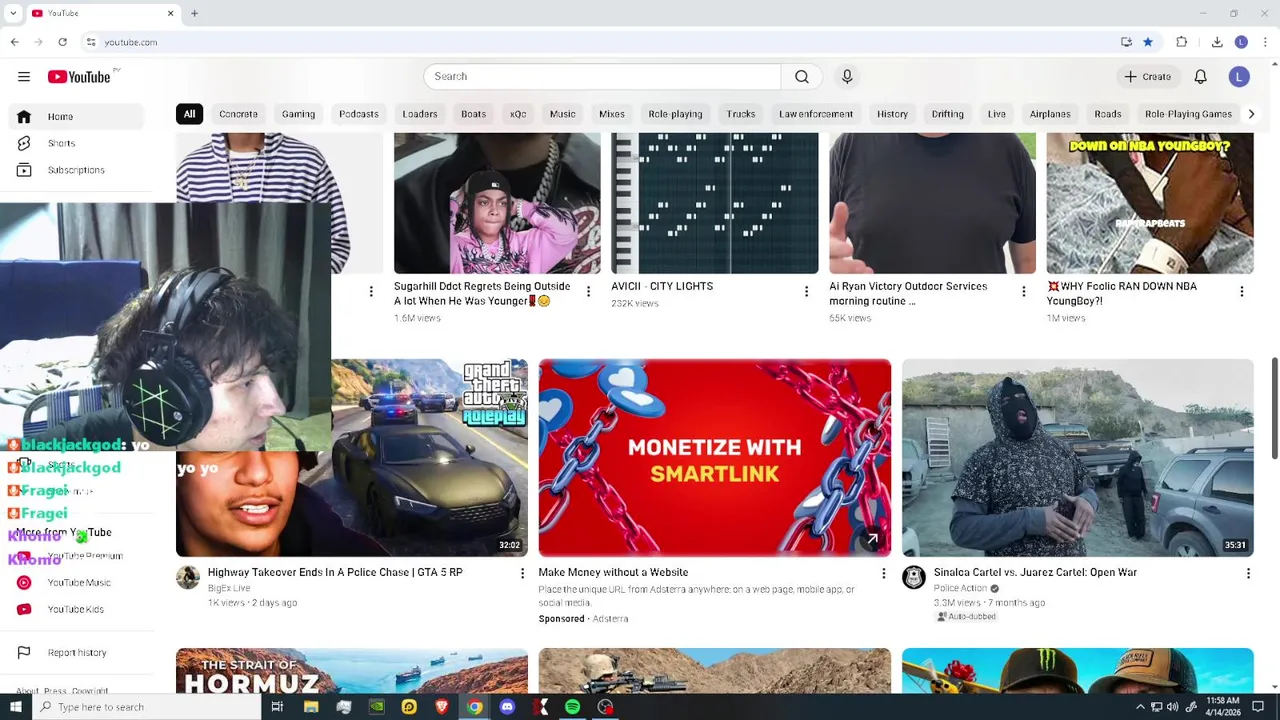The width and height of the screenshot is (1280, 720).
Task: Open Police Action channel avatar
Action: point(914,577)
